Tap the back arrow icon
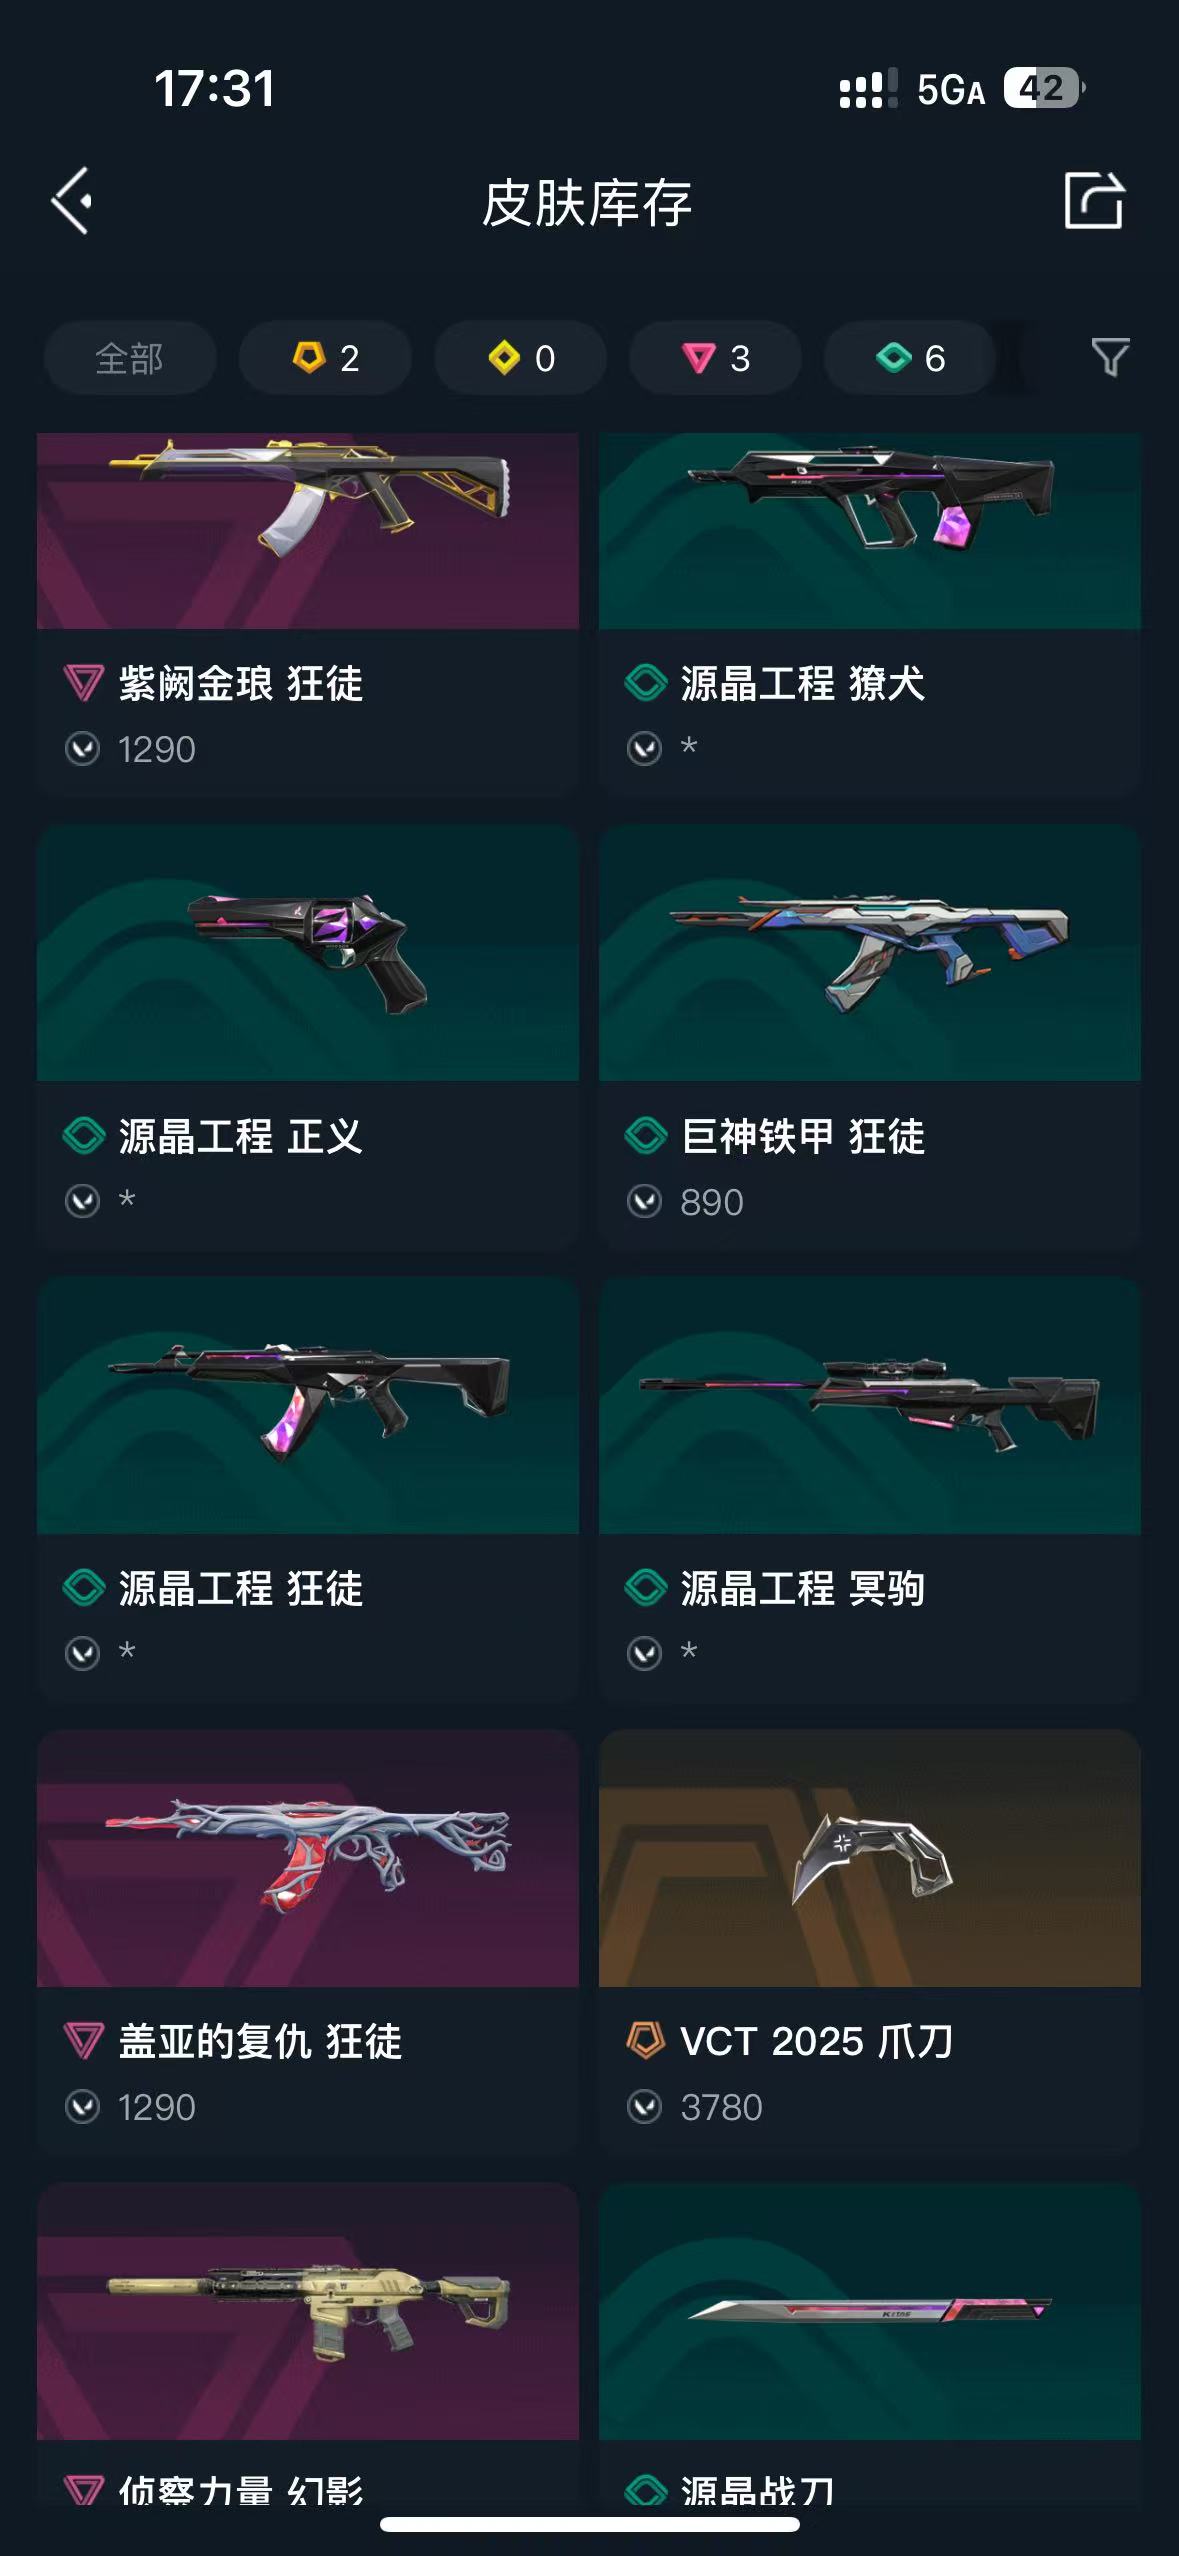The height and width of the screenshot is (2556, 1179). (72, 201)
